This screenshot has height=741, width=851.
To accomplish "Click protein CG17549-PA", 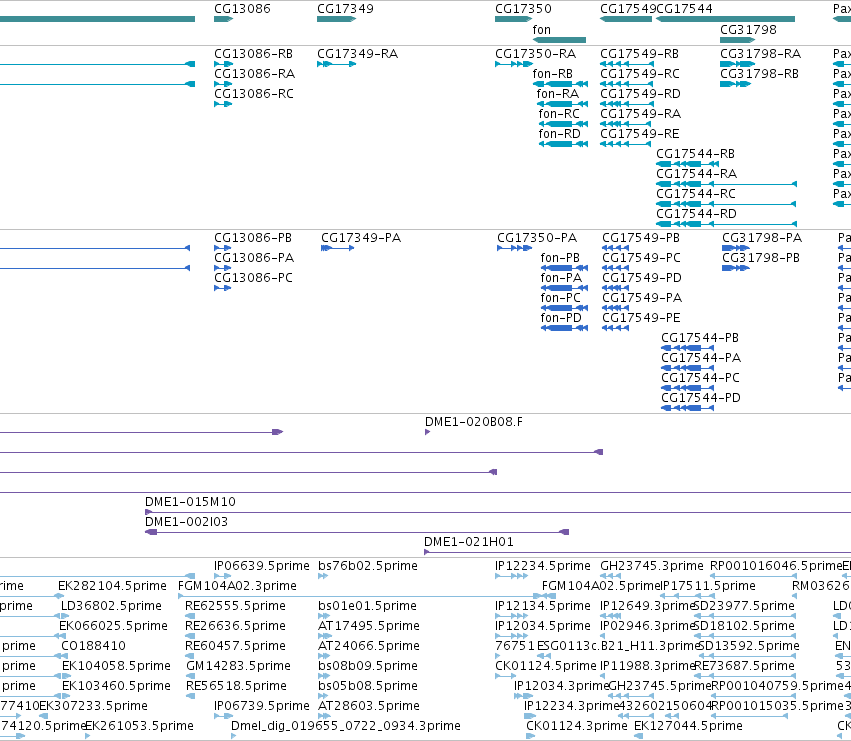I will click(x=642, y=298).
